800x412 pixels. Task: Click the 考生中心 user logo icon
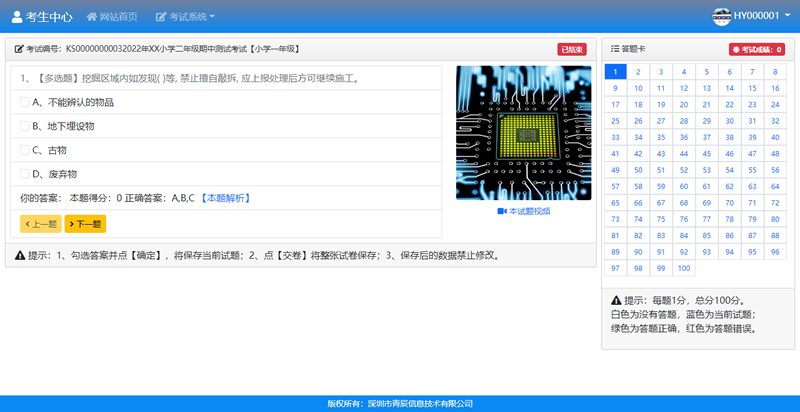(15, 17)
